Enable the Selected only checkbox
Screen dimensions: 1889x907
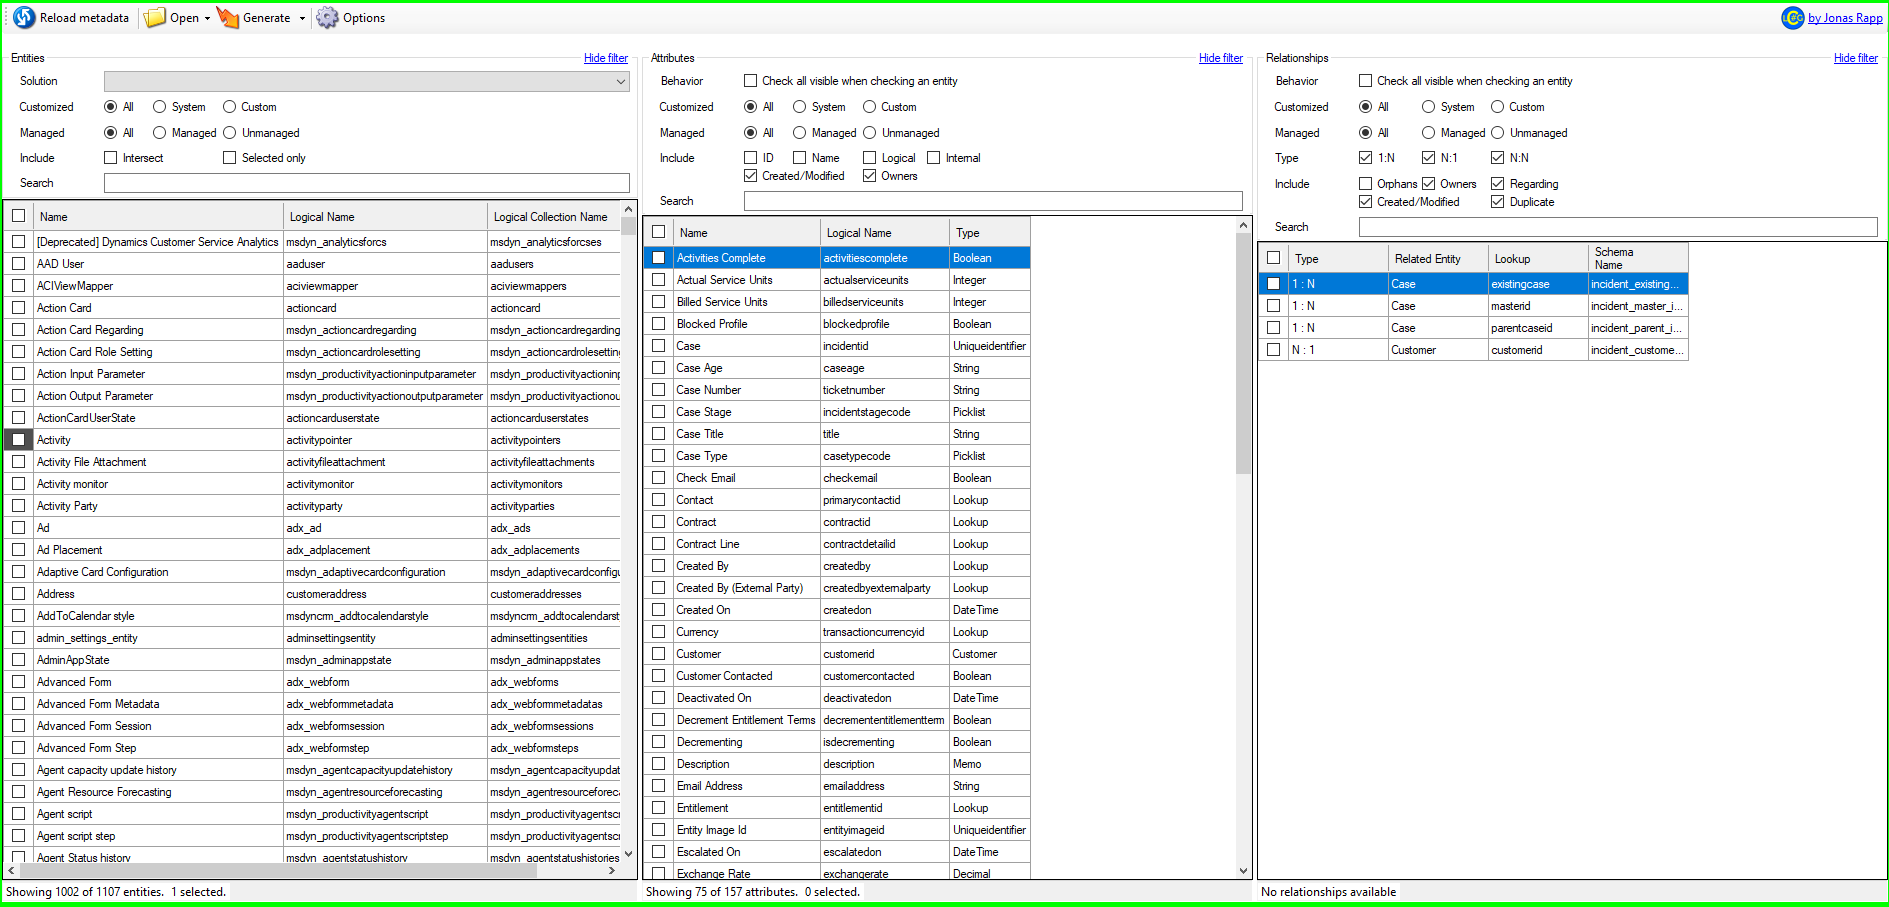(229, 158)
